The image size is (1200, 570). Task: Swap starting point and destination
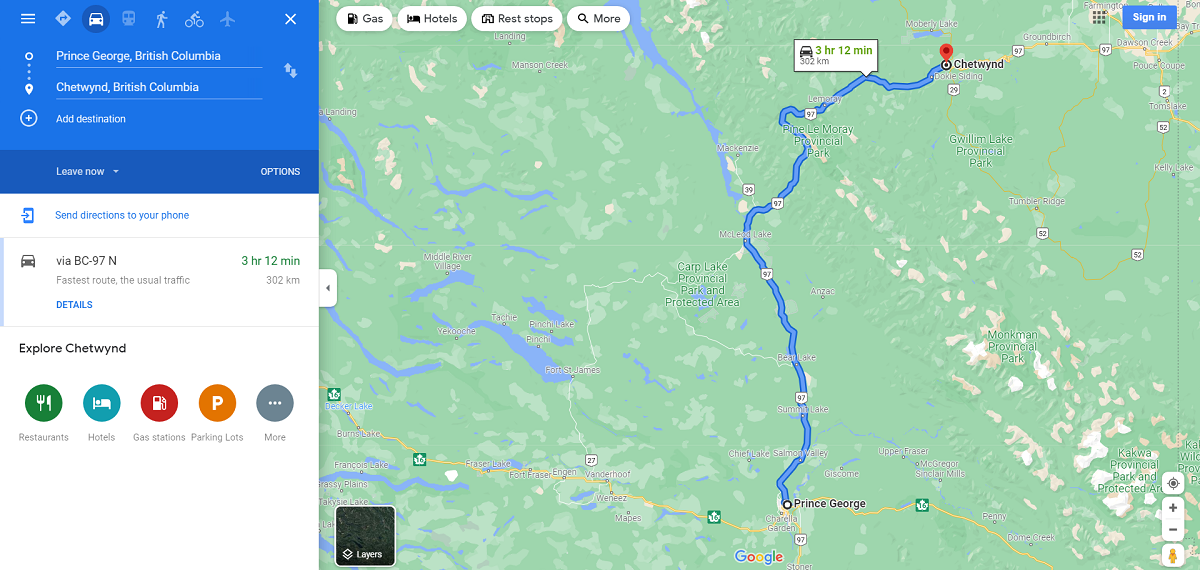[290, 71]
